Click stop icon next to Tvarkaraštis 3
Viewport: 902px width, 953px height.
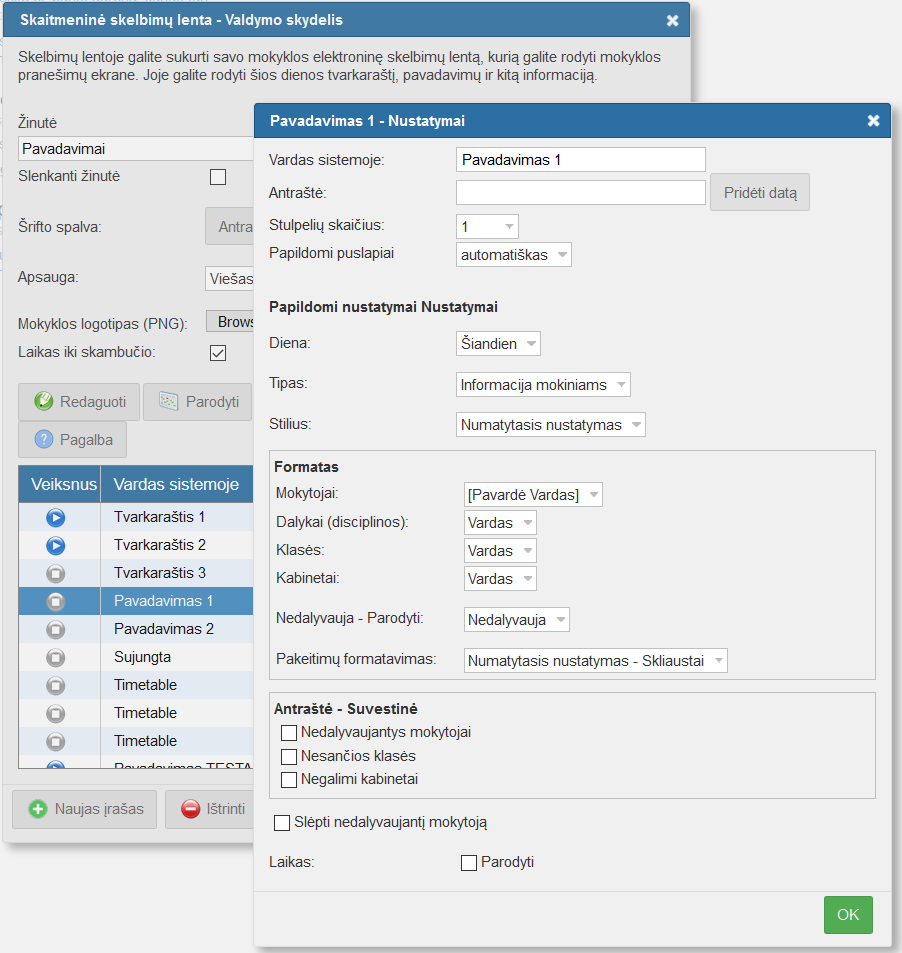(x=56, y=573)
